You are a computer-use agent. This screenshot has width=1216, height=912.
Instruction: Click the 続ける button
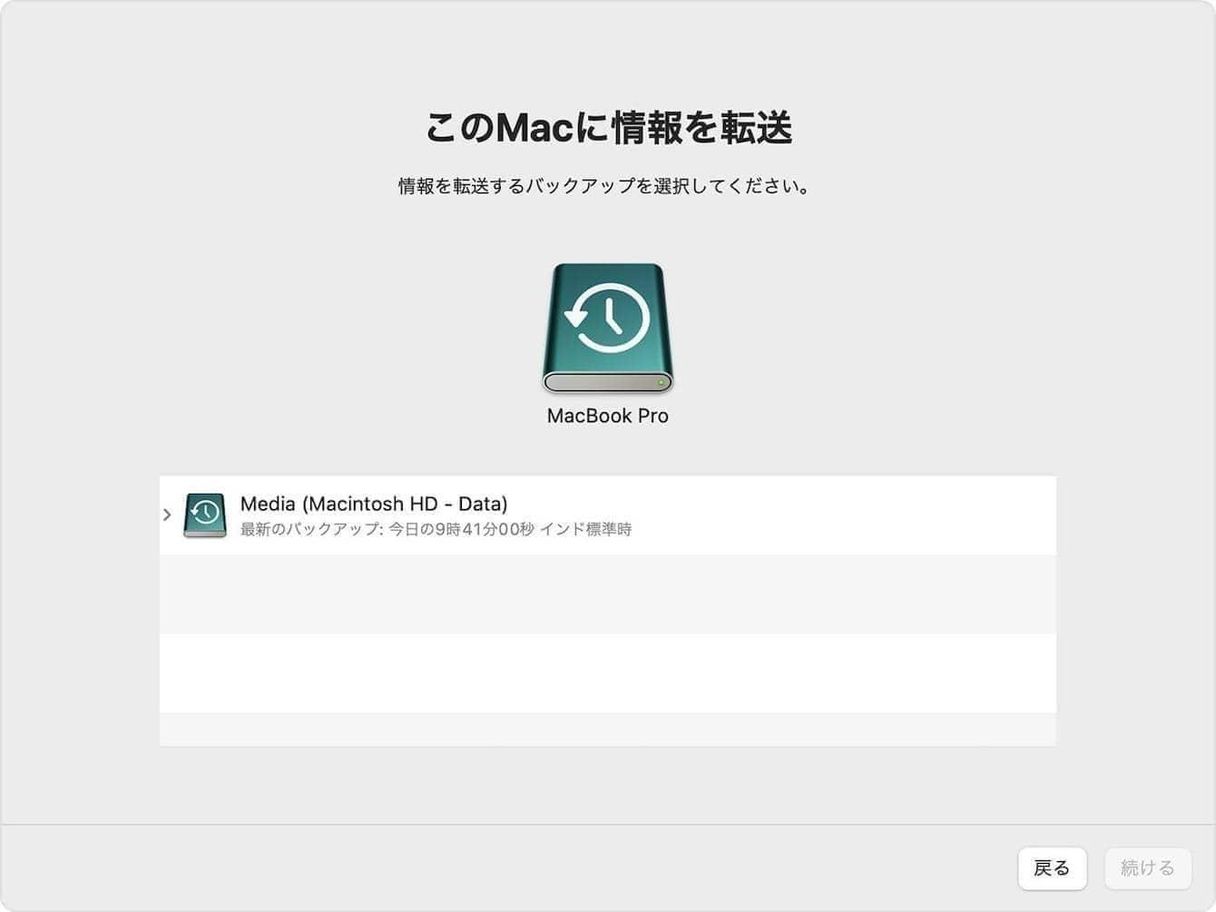[x=1147, y=868]
